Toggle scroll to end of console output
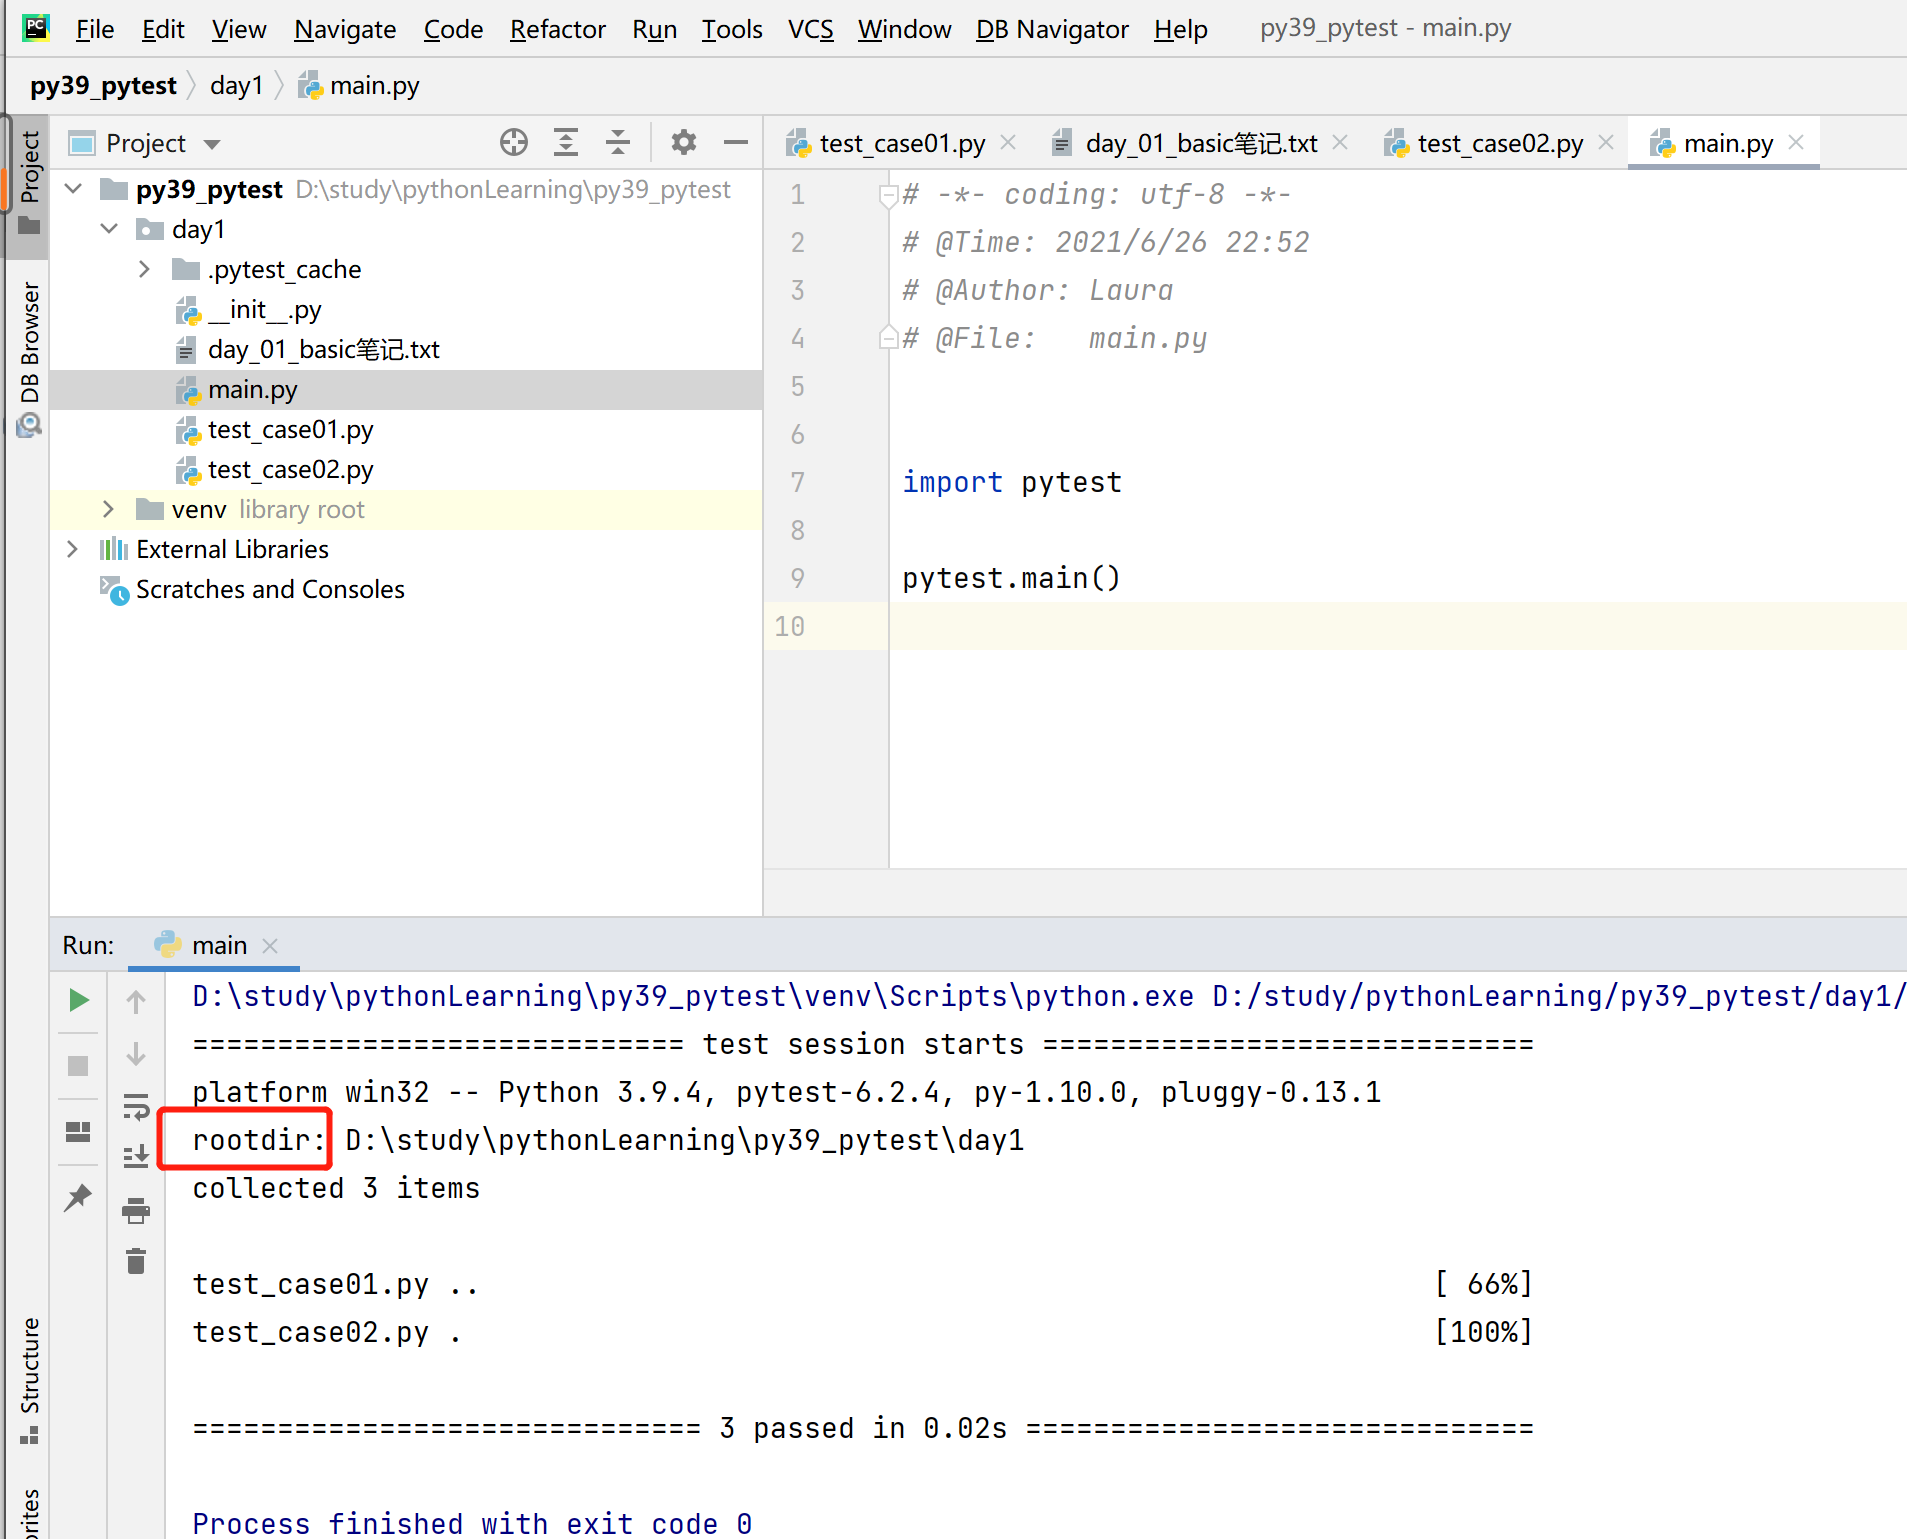 (136, 1157)
